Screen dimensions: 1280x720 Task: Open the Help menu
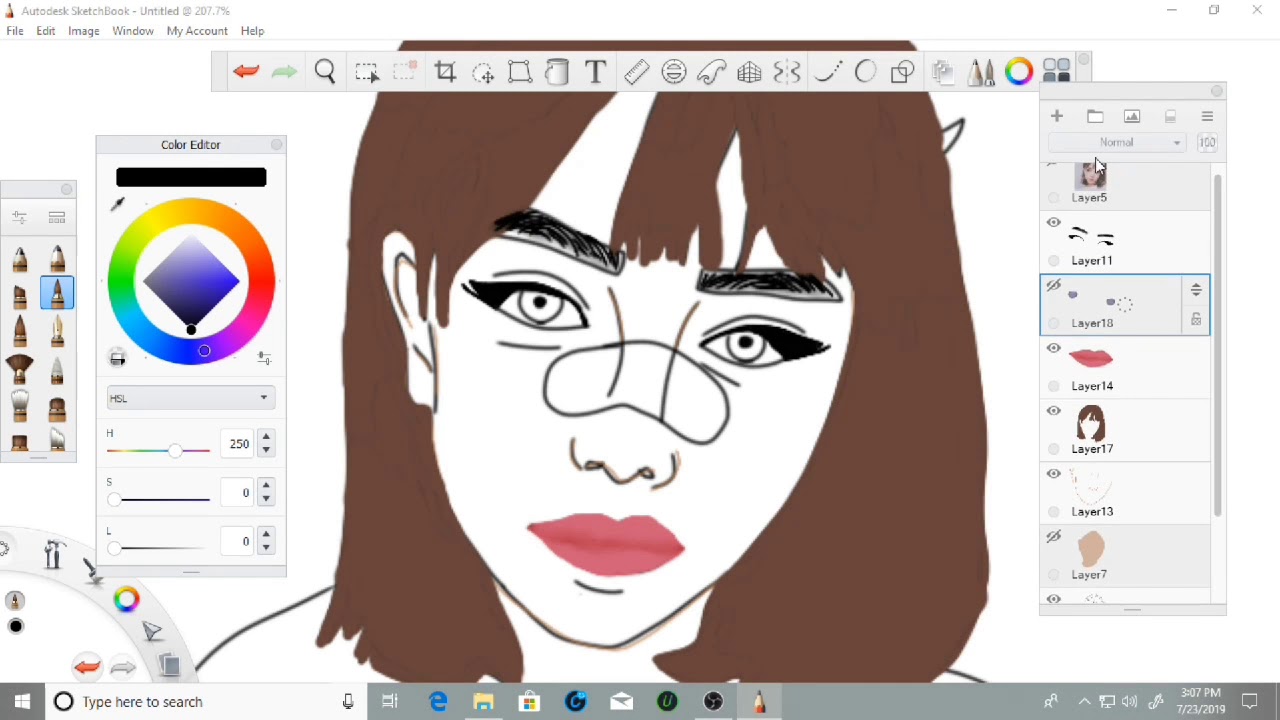pyautogui.click(x=252, y=31)
